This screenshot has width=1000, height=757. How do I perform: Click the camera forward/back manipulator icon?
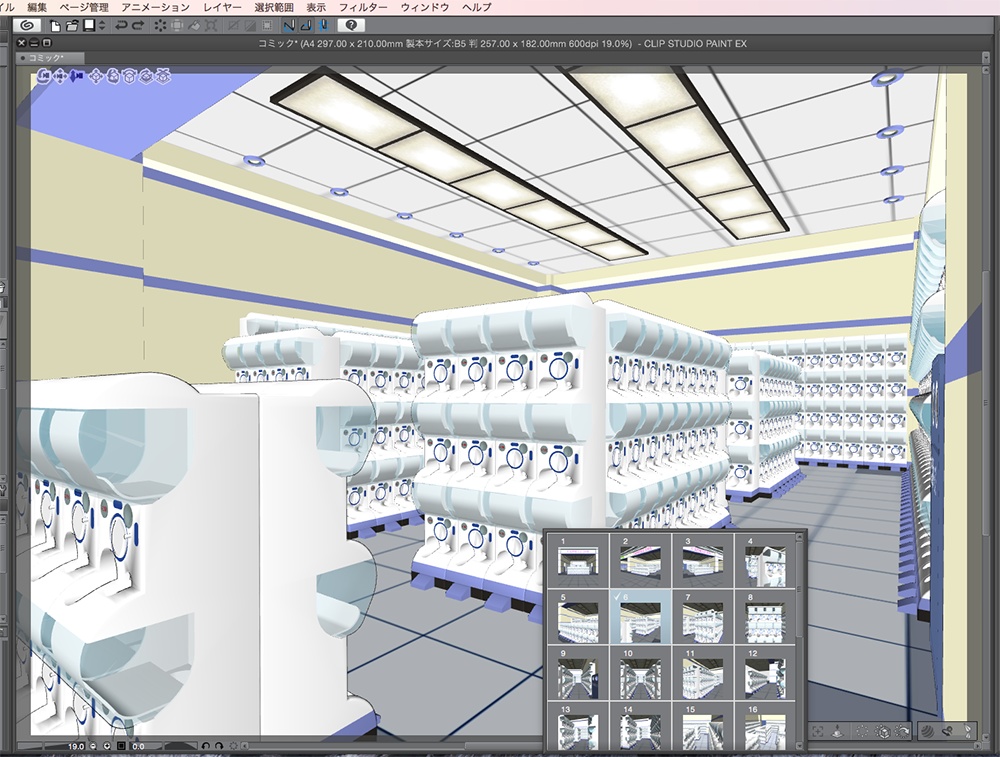[x=77, y=77]
